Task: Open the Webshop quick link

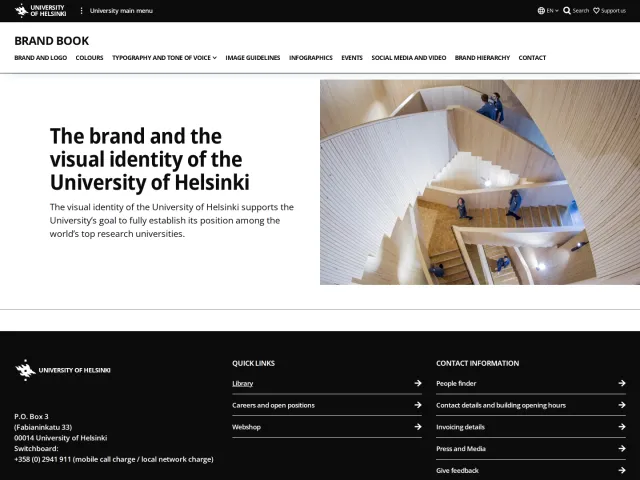Action: pos(246,427)
